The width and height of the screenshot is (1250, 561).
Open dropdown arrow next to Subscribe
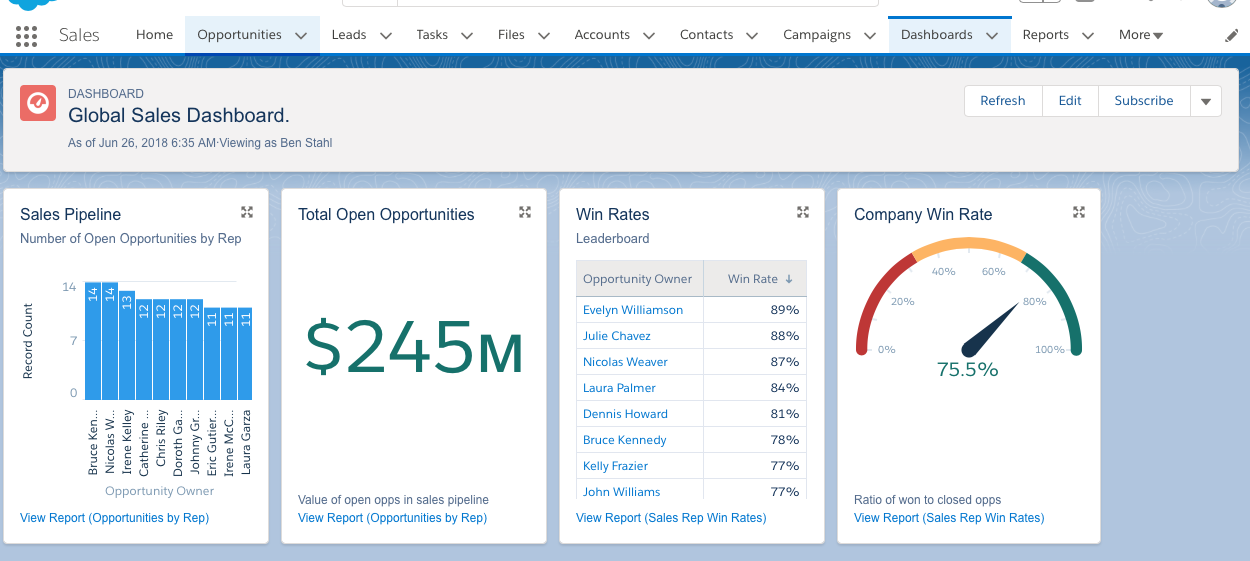click(1205, 101)
